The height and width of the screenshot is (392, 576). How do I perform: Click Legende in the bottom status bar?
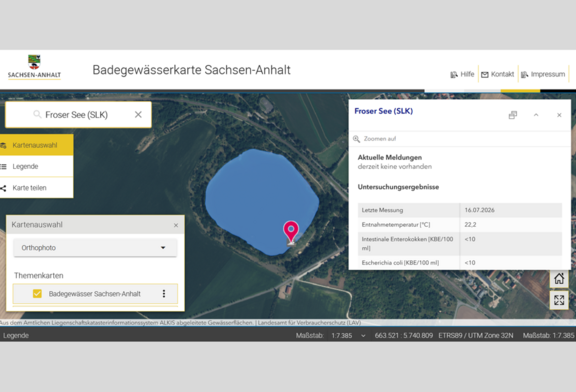[16, 335]
